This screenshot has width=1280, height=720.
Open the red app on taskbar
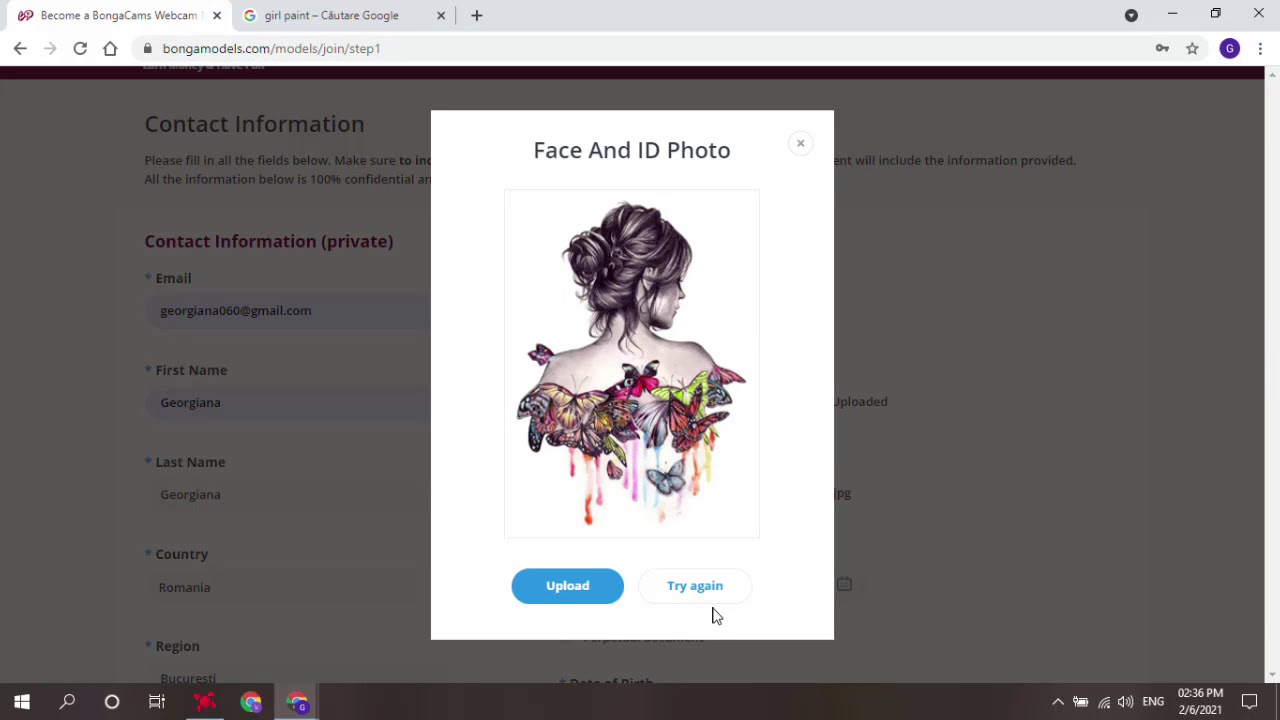(x=204, y=702)
